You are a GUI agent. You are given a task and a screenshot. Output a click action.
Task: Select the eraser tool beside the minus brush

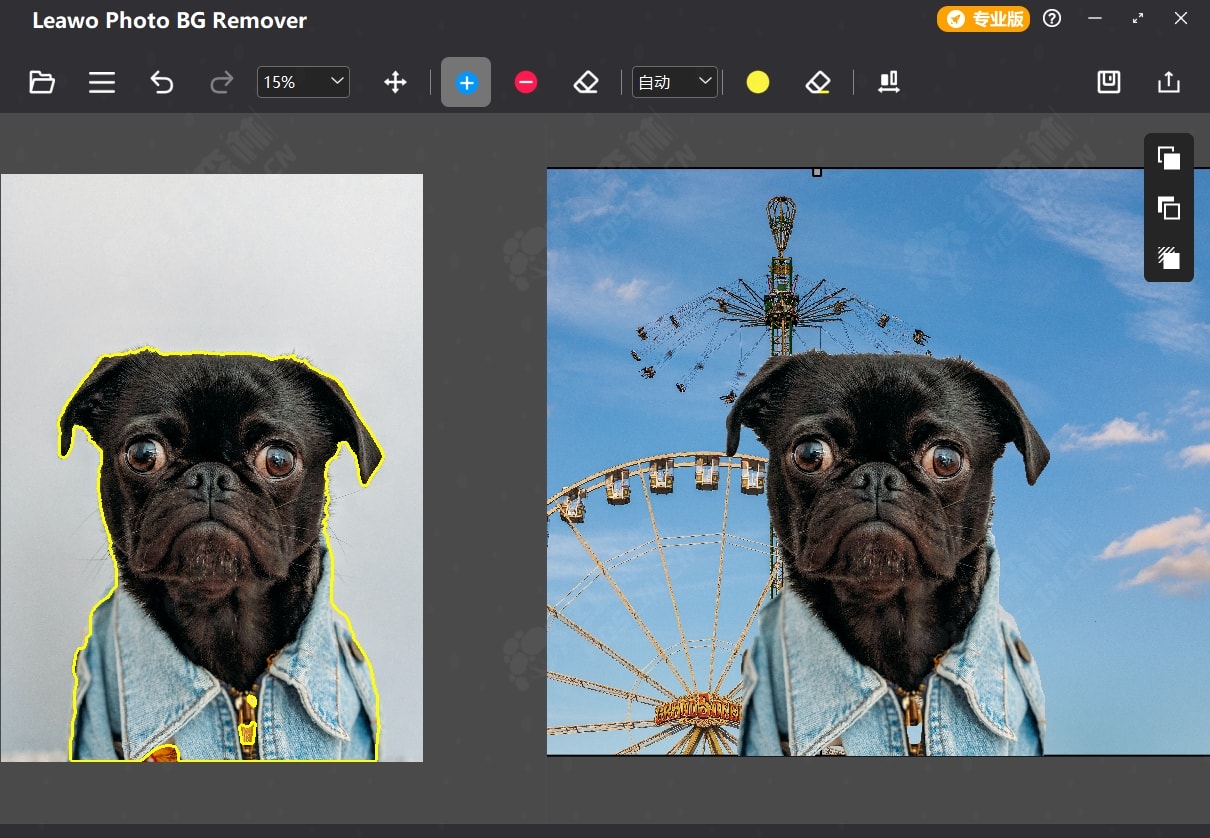(586, 82)
